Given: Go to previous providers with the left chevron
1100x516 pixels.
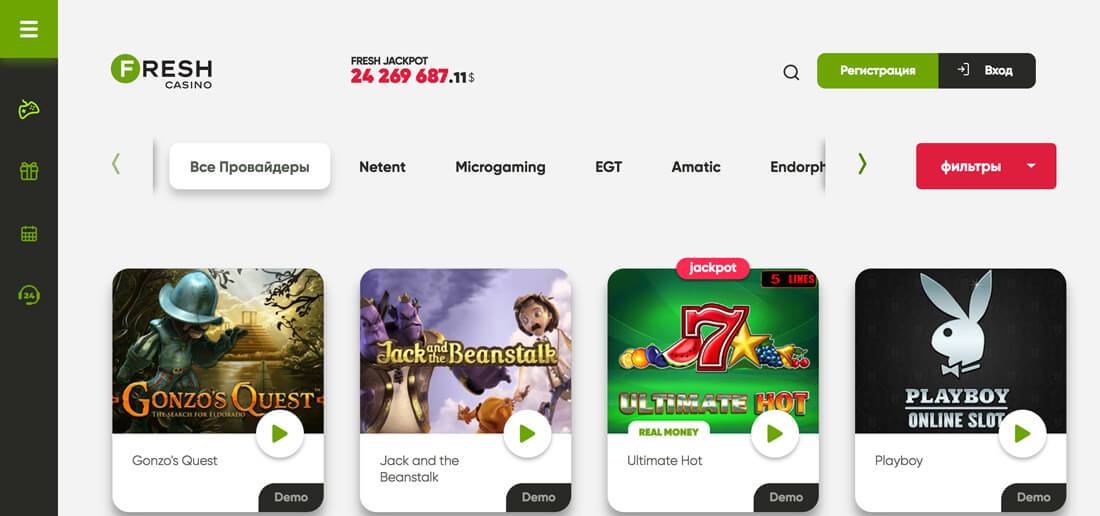Looking at the screenshot, I should point(116,164).
